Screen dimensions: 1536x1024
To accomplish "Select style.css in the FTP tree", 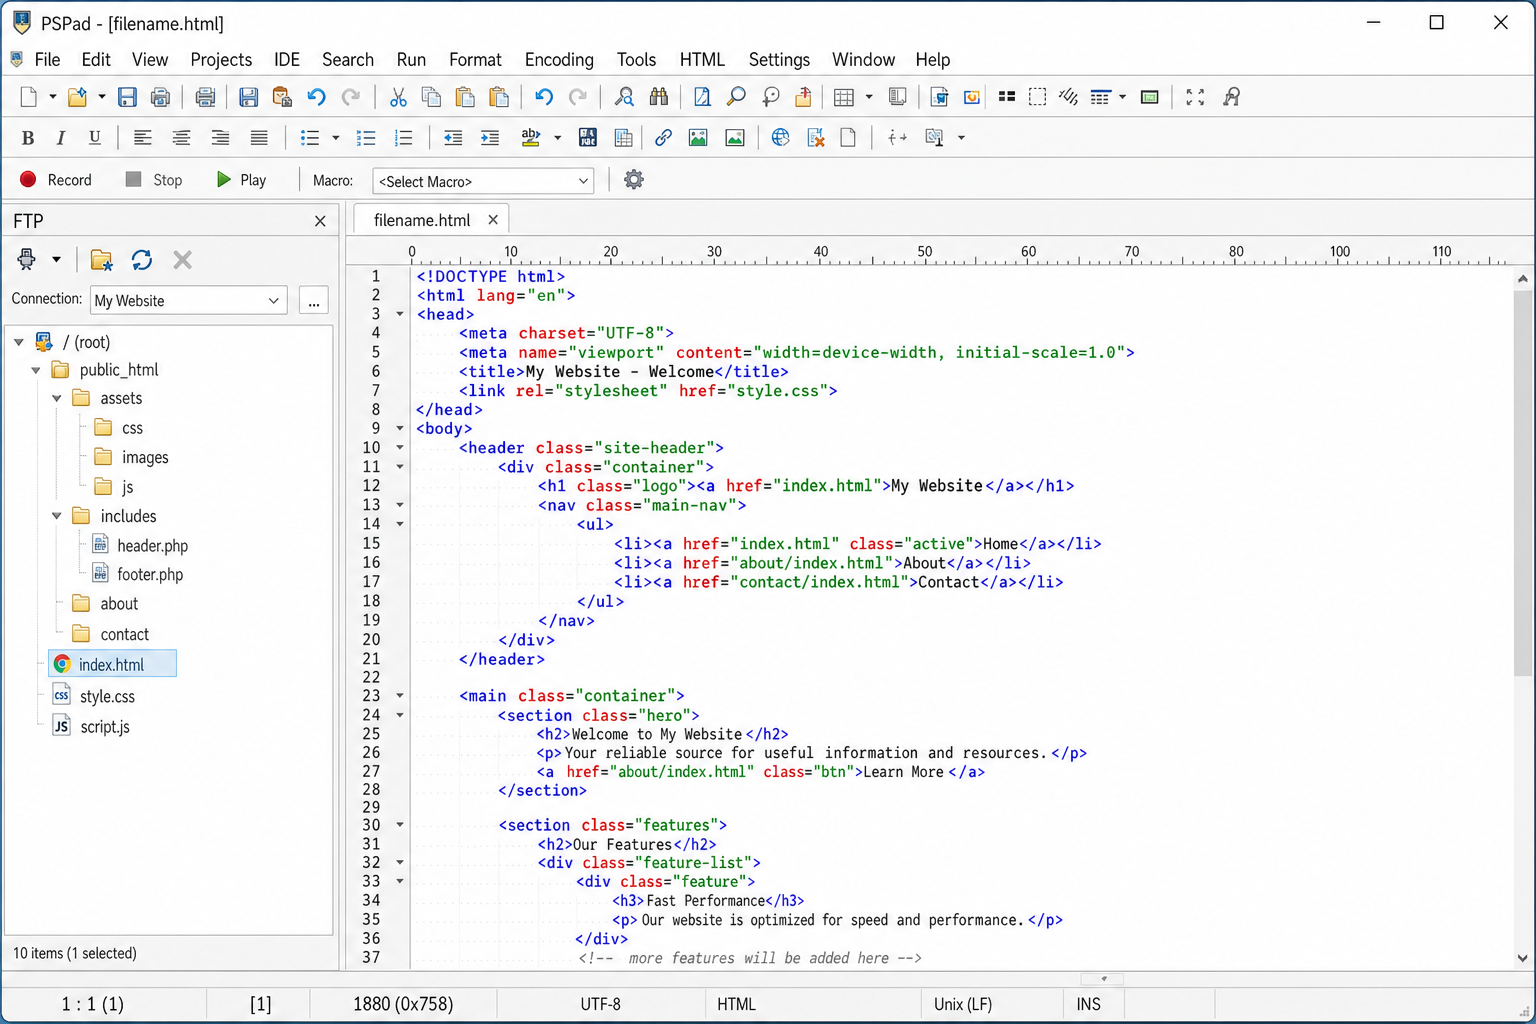I will click(94, 696).
